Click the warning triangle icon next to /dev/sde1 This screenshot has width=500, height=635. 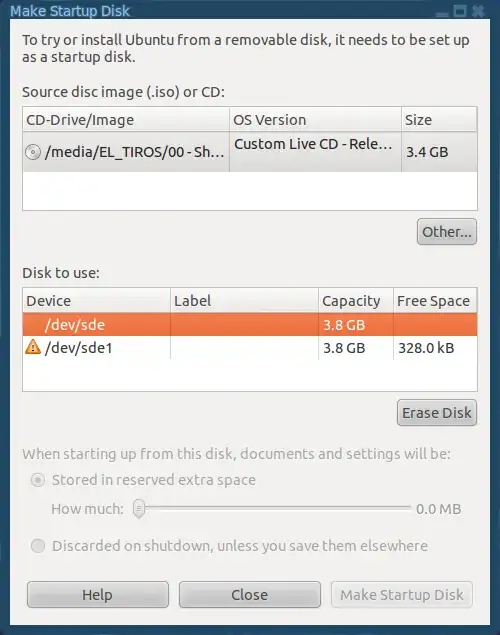coord(33,347)
